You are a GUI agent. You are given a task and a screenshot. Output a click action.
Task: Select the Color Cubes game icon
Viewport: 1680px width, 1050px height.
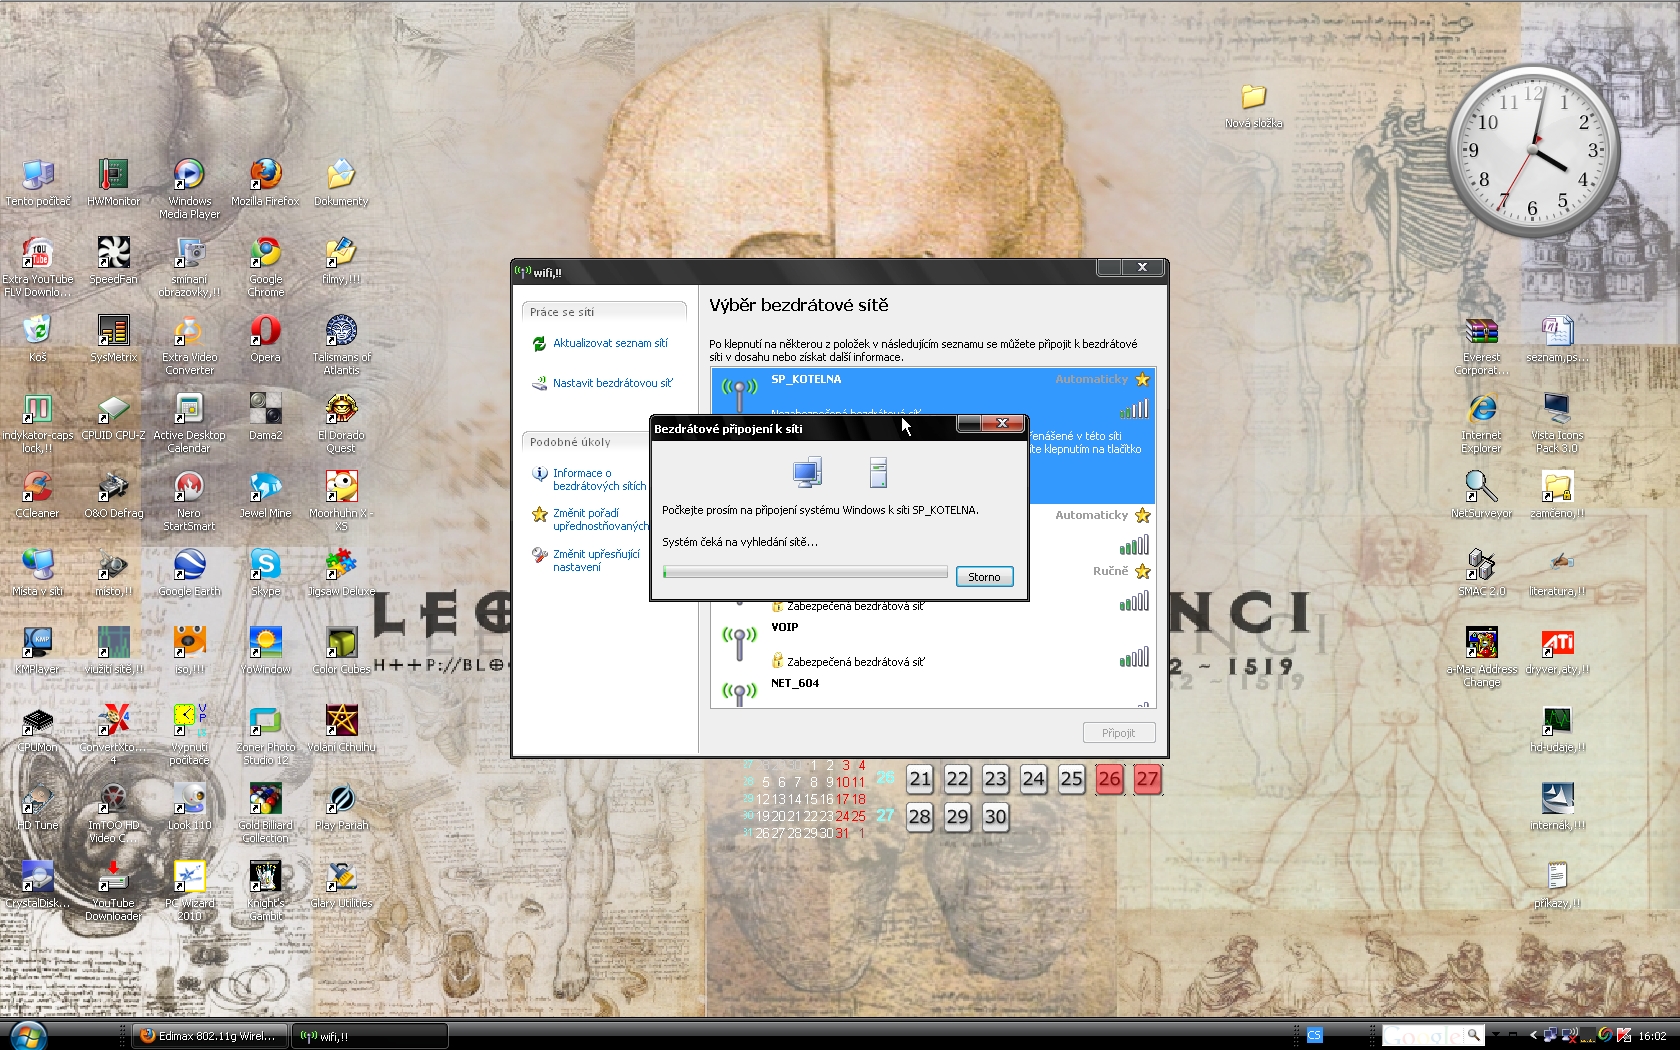(341, 650)
